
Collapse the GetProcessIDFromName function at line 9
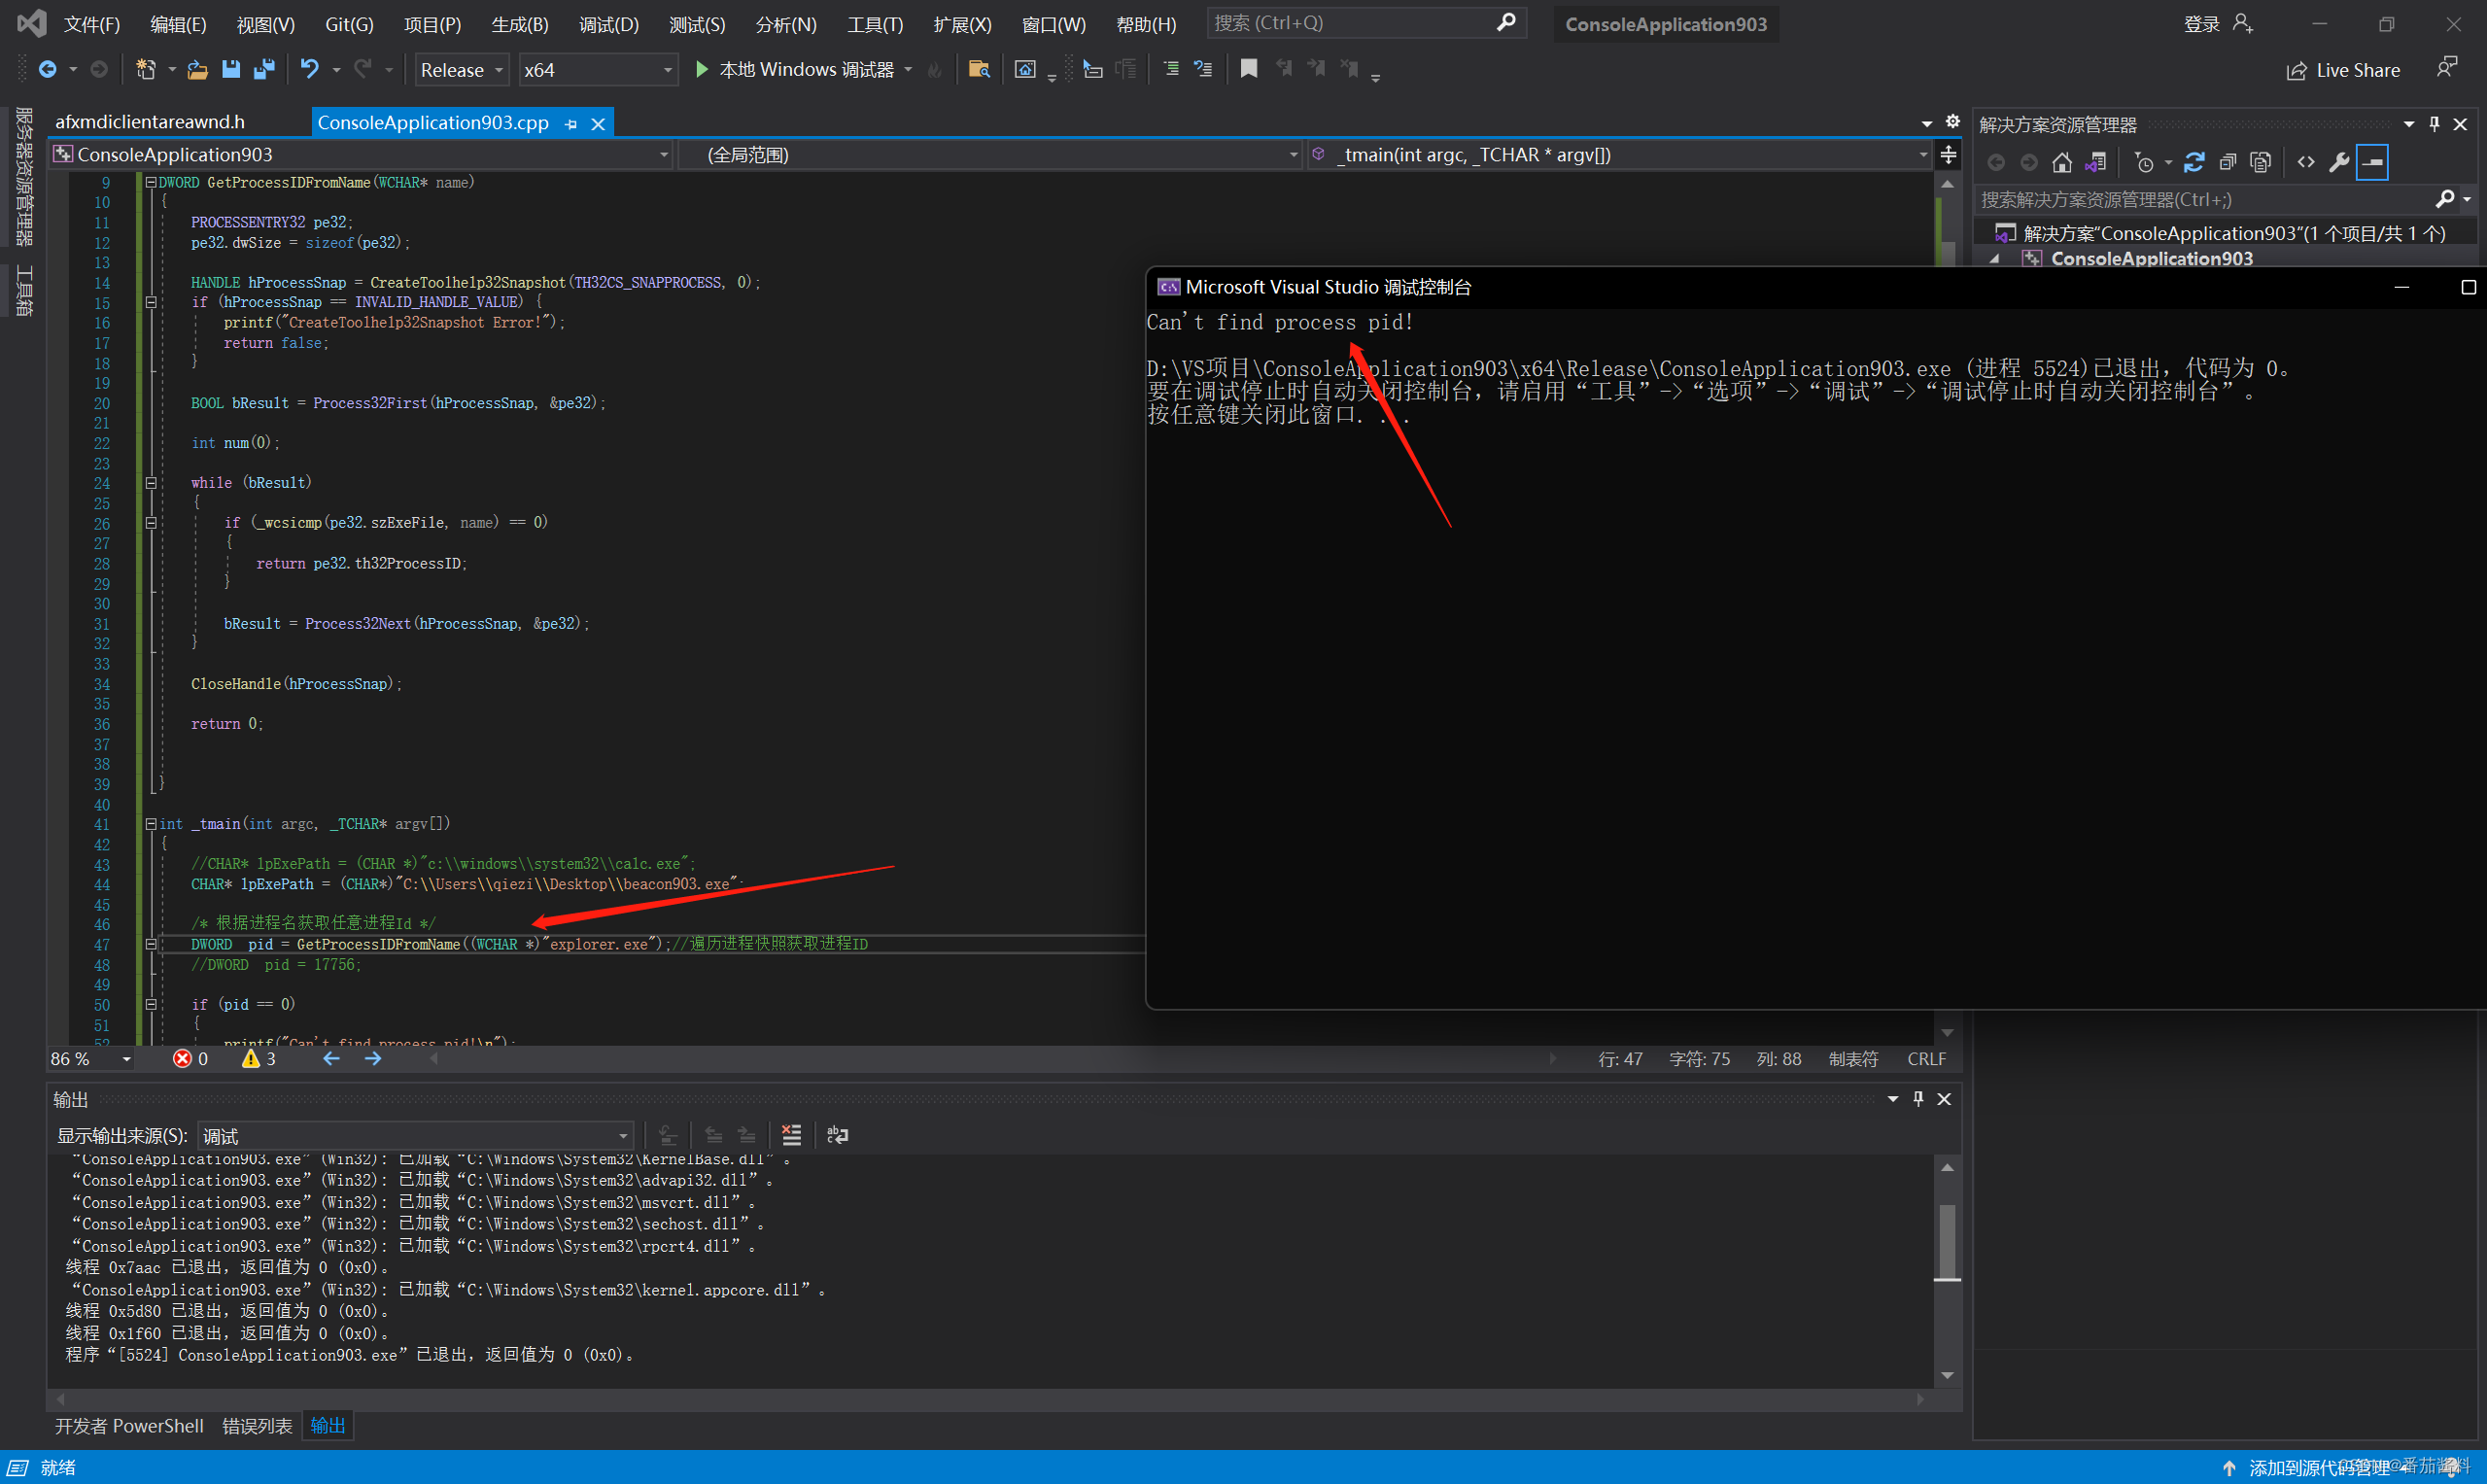(x=151, y=183)
